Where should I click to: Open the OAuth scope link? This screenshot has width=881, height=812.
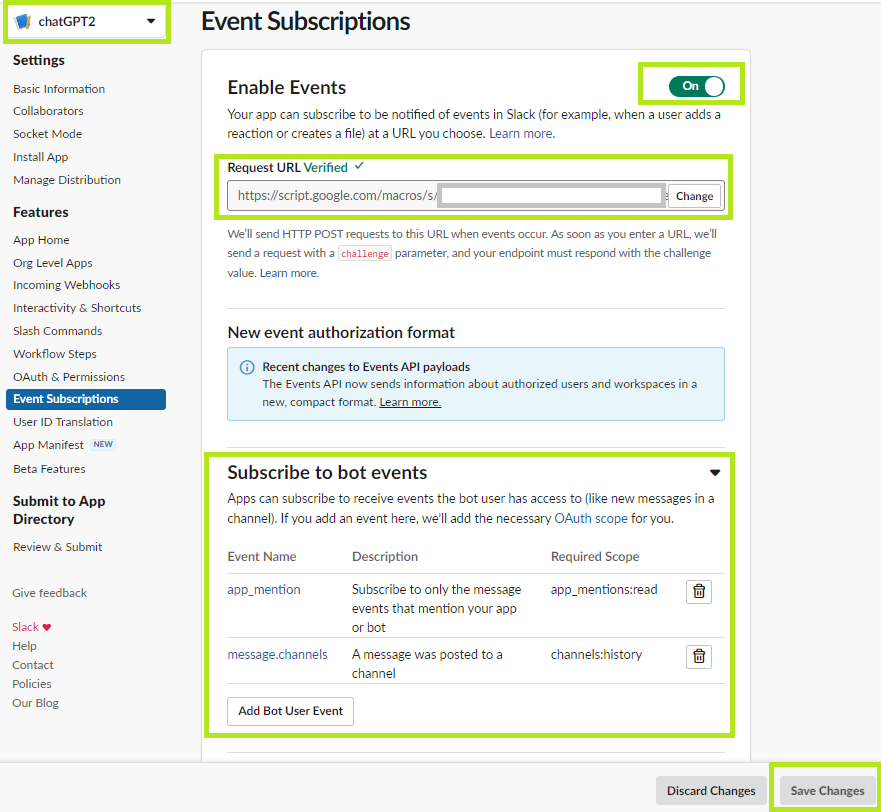[x=591, y=519]
